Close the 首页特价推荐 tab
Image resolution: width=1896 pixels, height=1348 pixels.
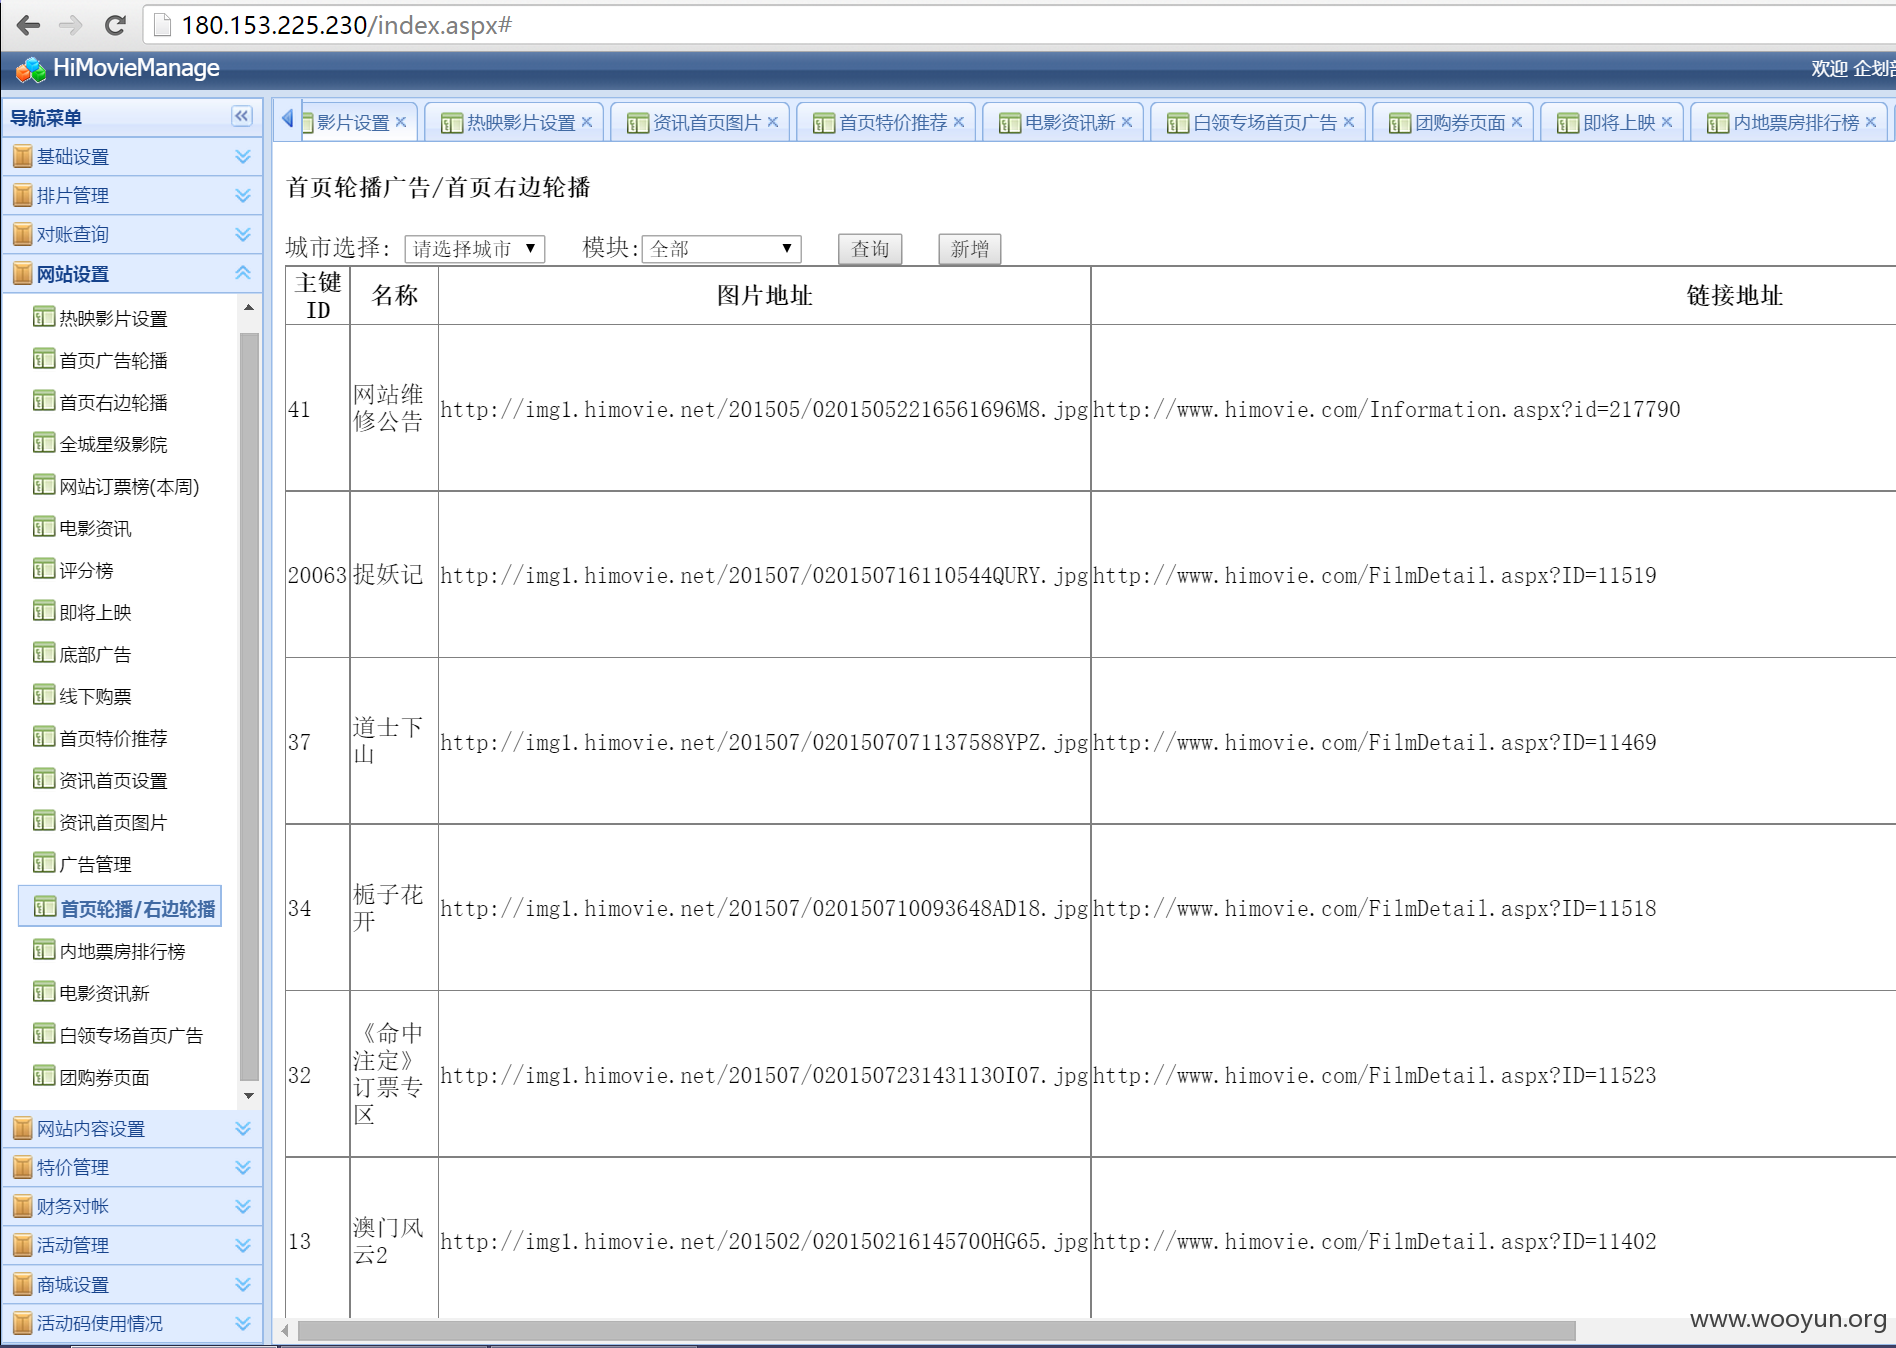click(x=959, y=122)
